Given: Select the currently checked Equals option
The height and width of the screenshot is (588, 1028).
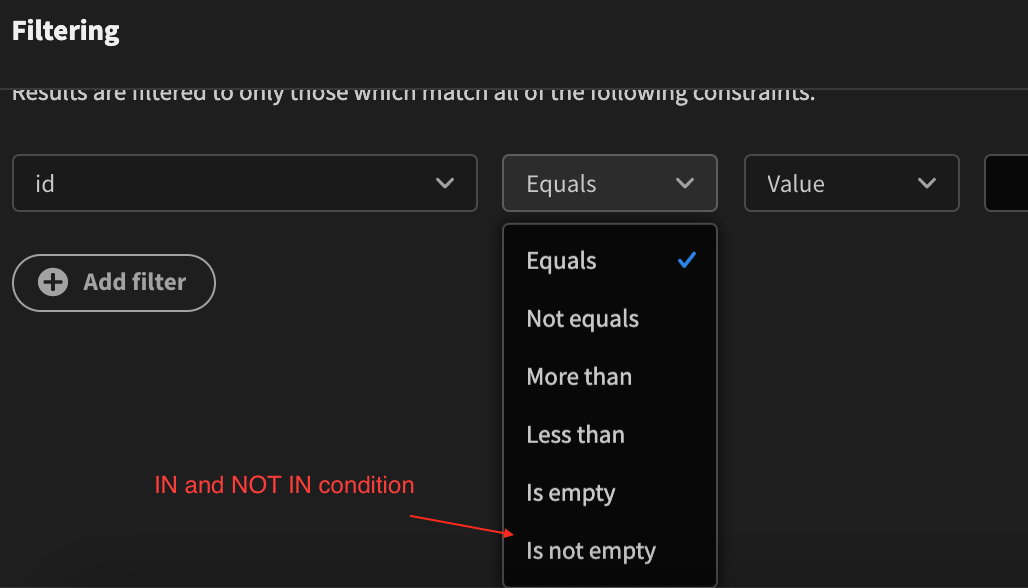Looking at the screenshot, I should (561, 260).
